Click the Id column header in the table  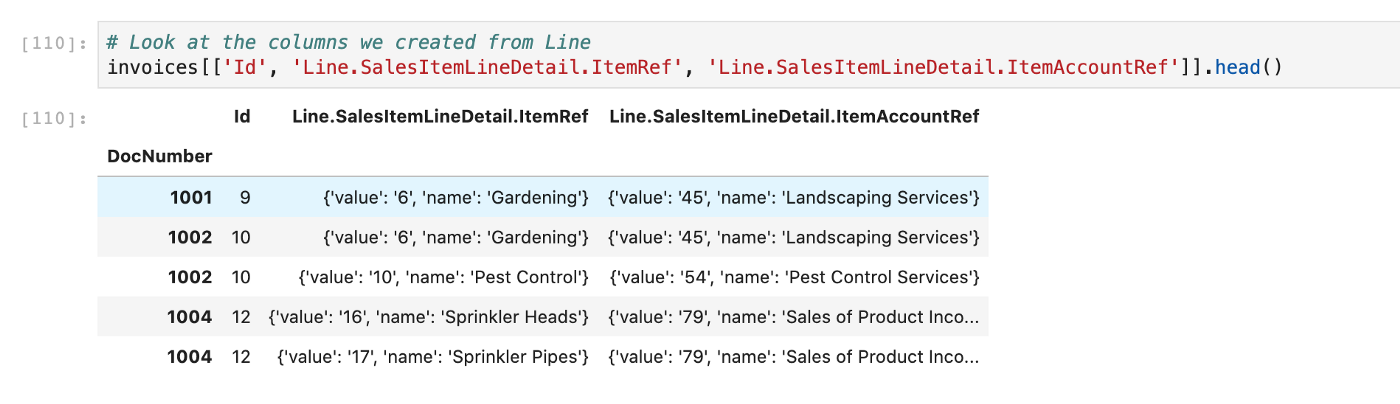242,117
